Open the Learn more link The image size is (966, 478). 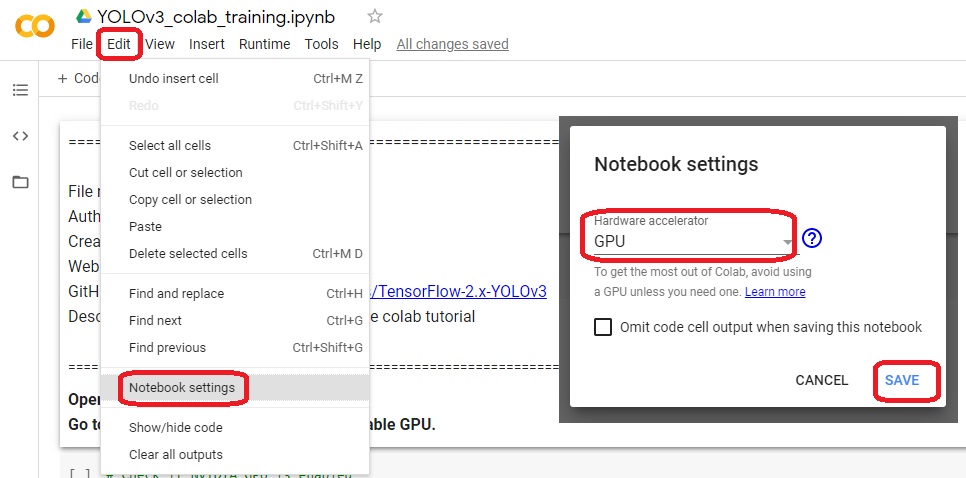775,292
